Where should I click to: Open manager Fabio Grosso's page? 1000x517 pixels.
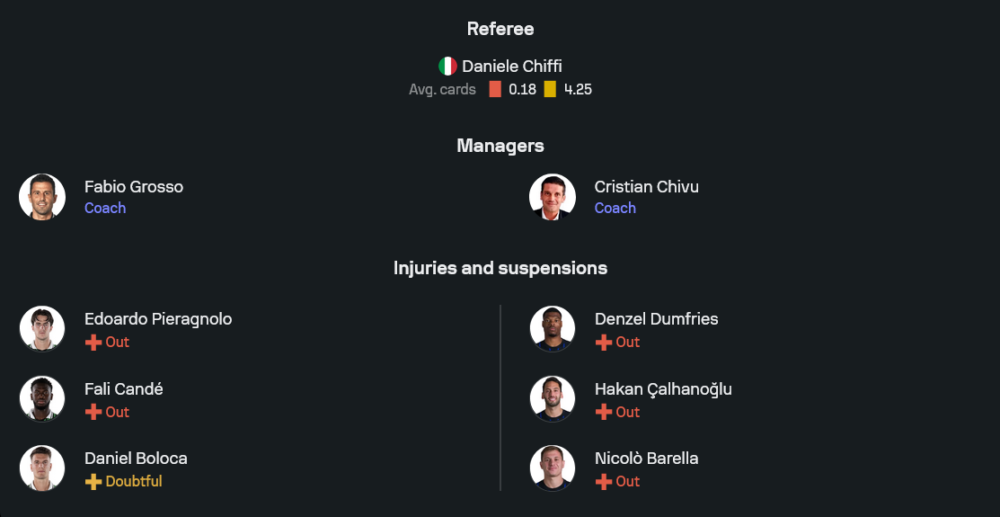tap(133, 187)
